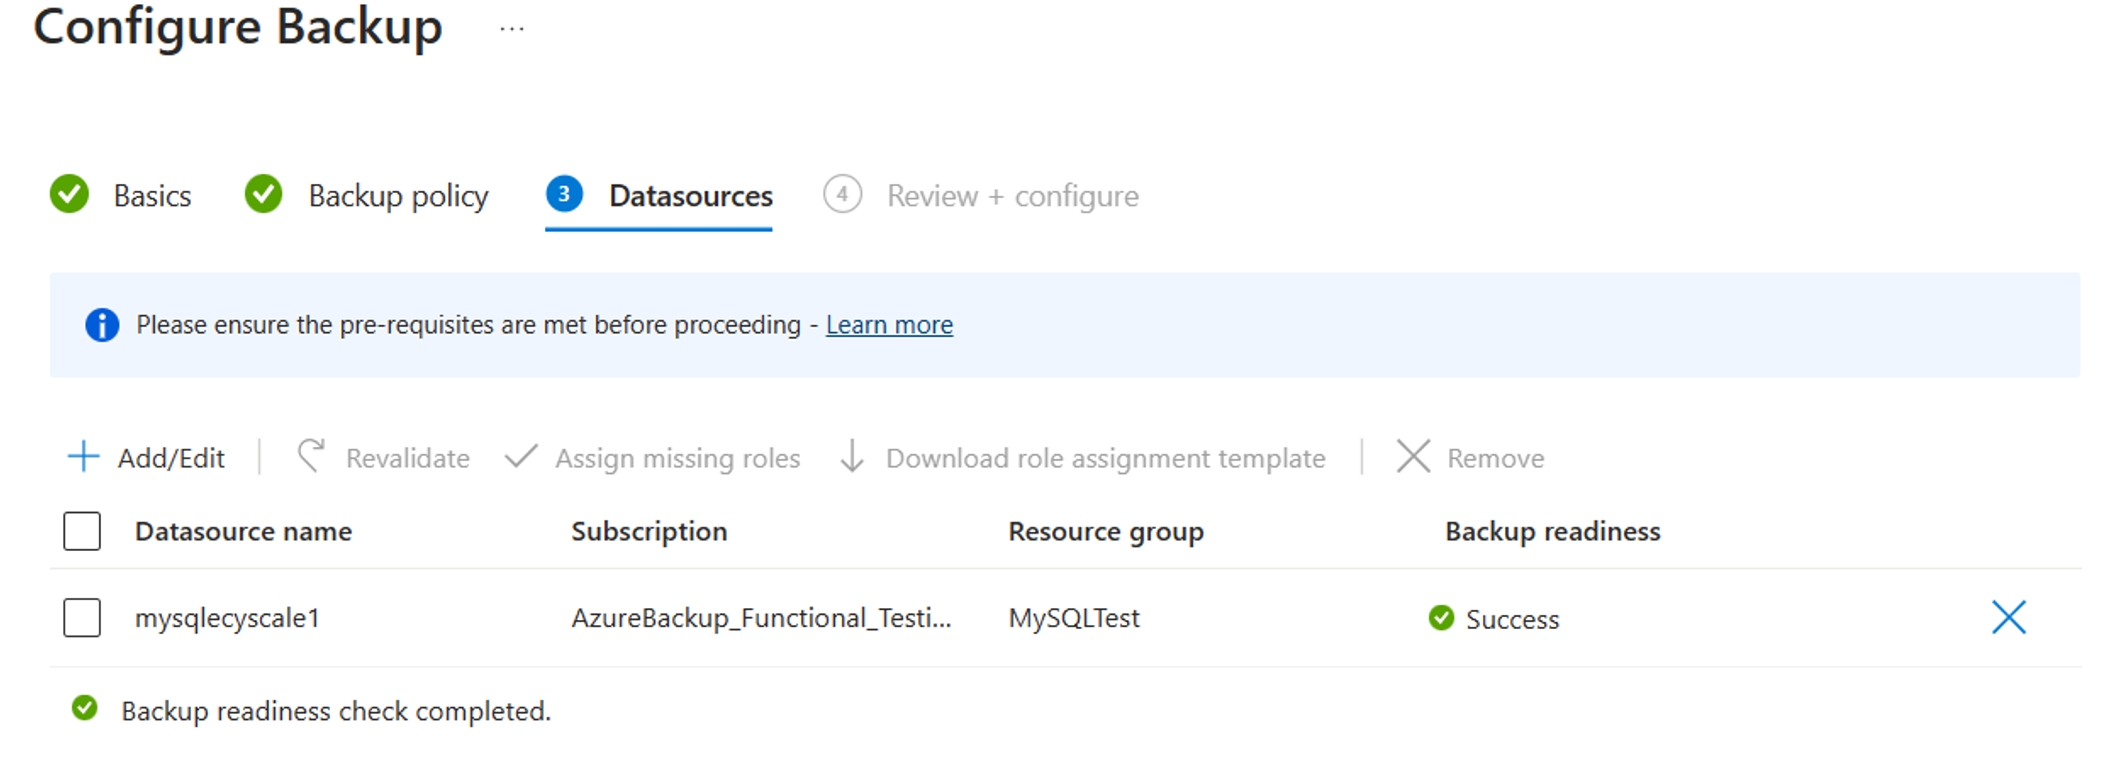Check the mysqlecyscale1 row checkbox

82,617
